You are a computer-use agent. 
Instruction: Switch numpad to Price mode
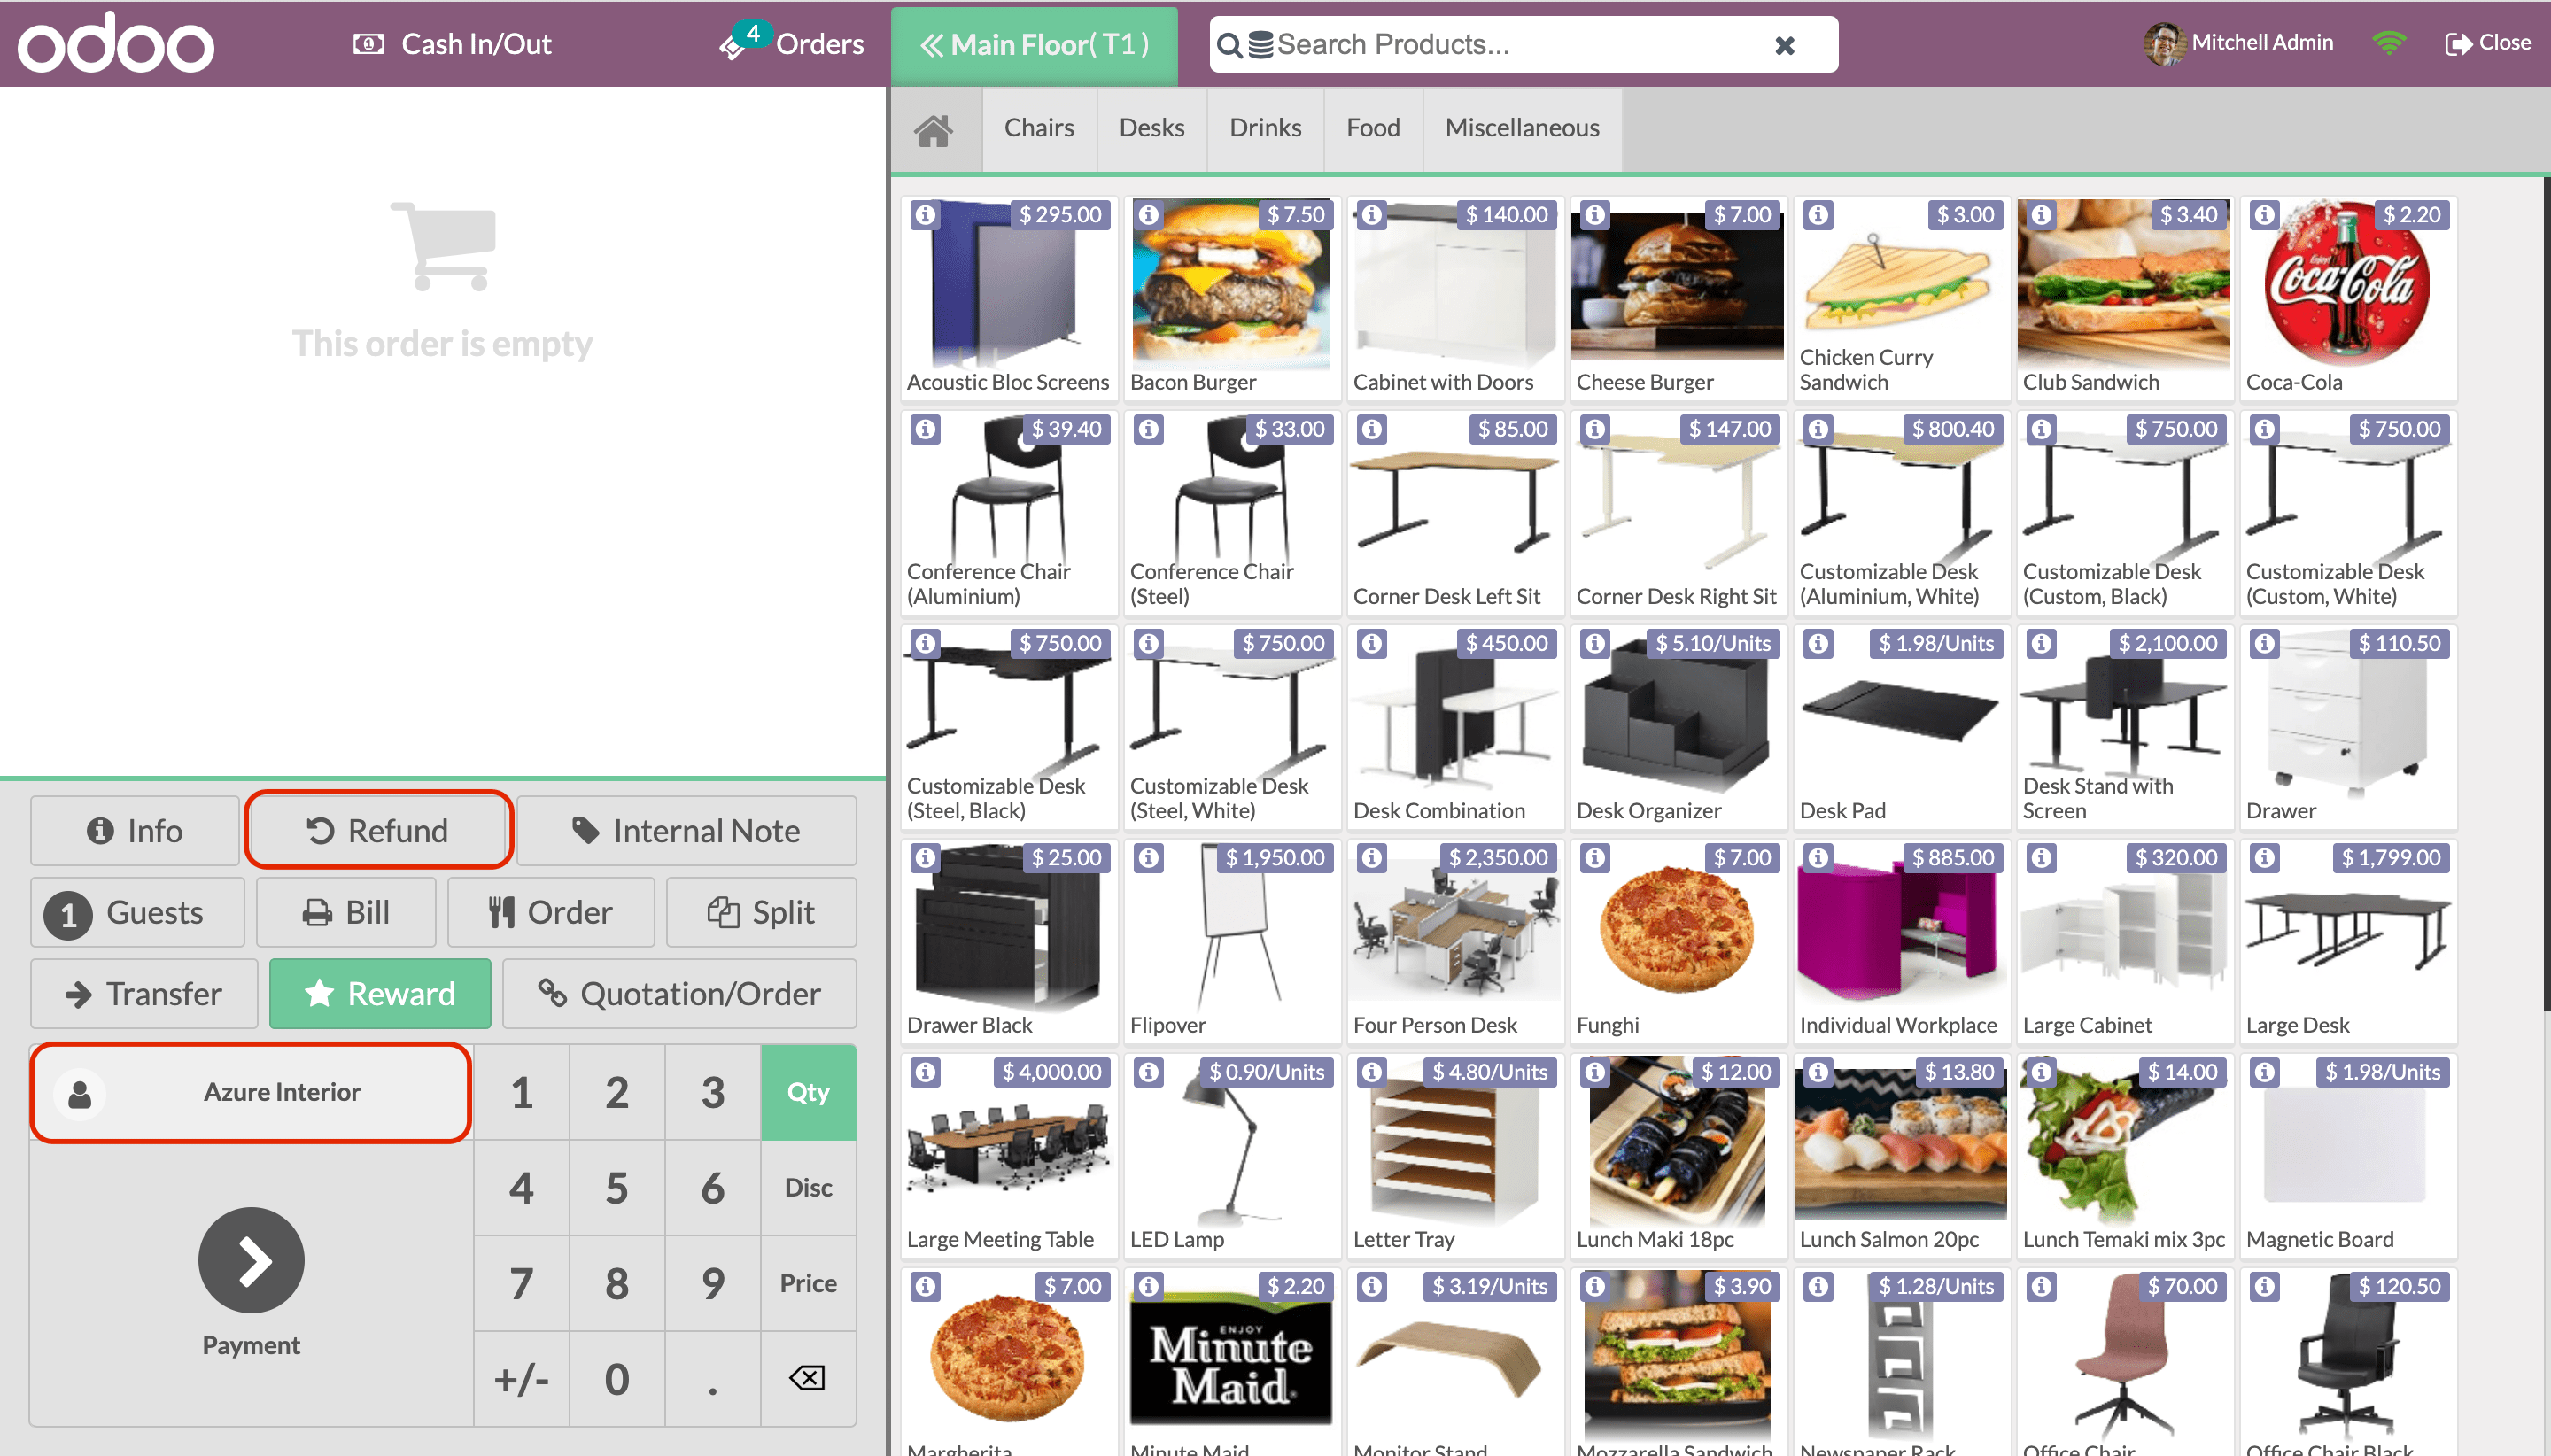pos(807,1283)
